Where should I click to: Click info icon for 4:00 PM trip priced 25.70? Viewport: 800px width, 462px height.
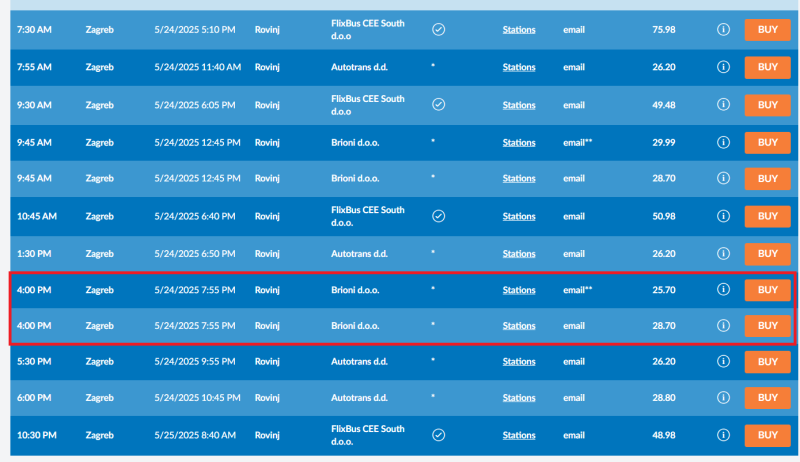coord(723,290)
